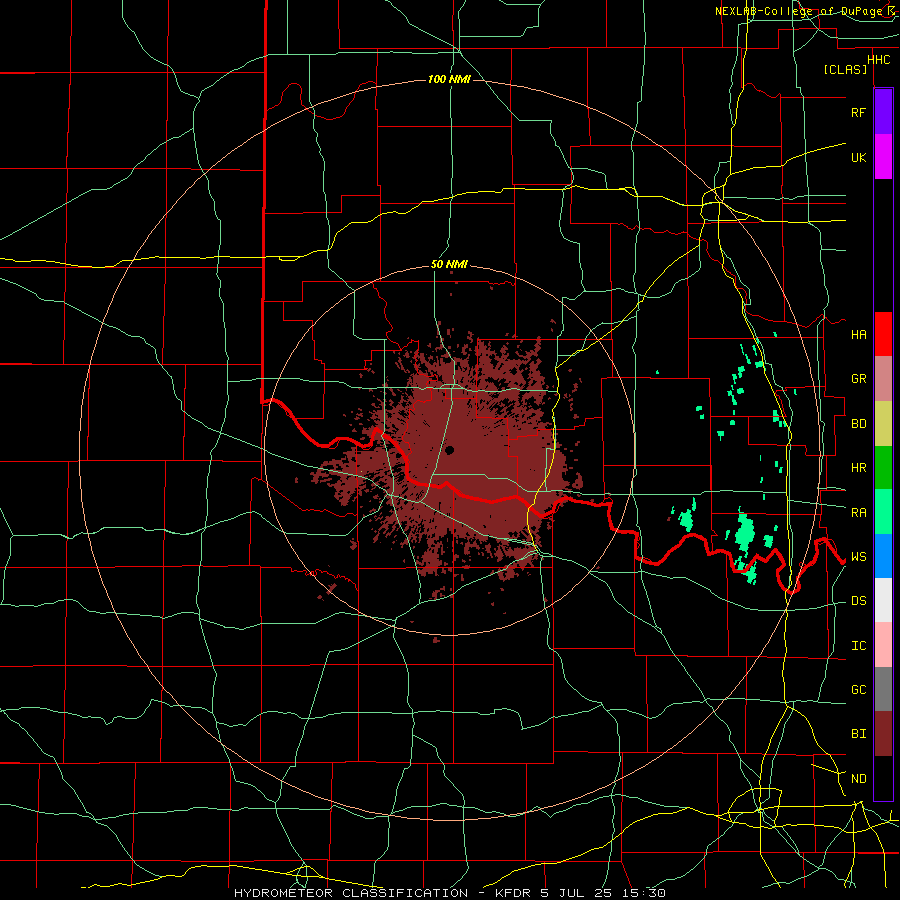Click the HHC product label
The width and height of the screenshot is (900, 900).
(x=878, y=60)
